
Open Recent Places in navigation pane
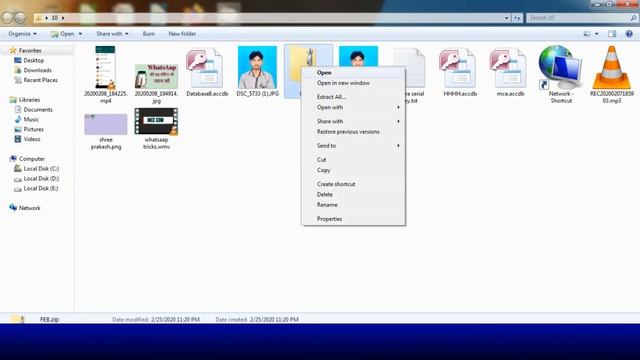click(x=40, y=80)
